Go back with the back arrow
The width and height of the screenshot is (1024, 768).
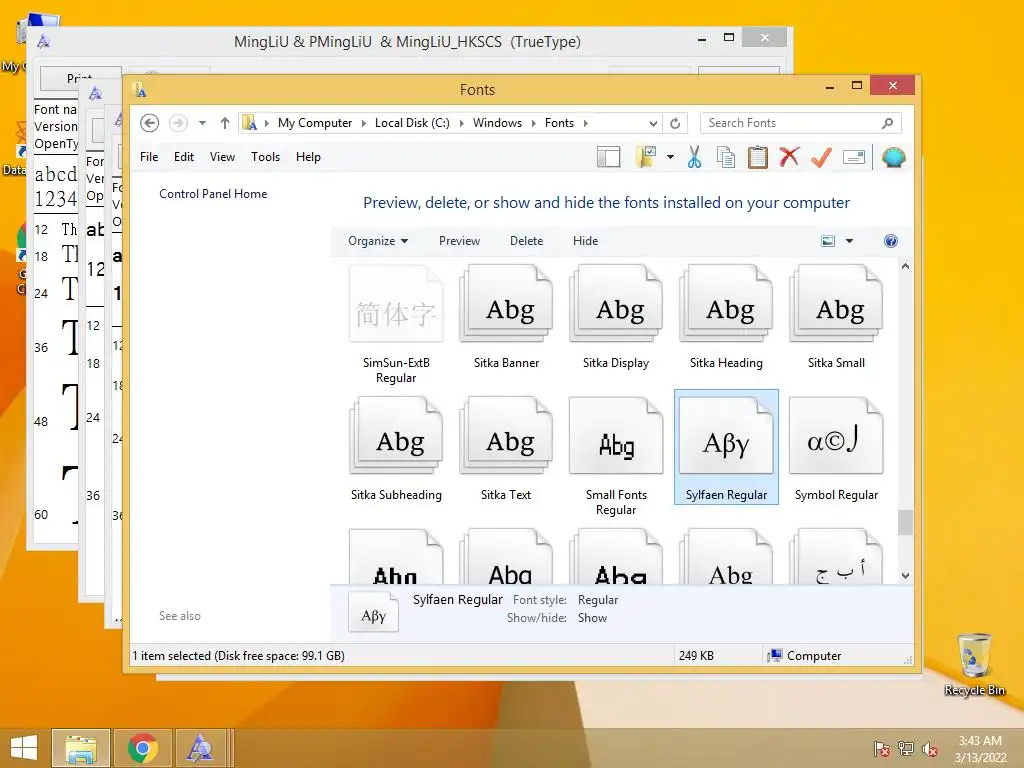click(150, 123)
